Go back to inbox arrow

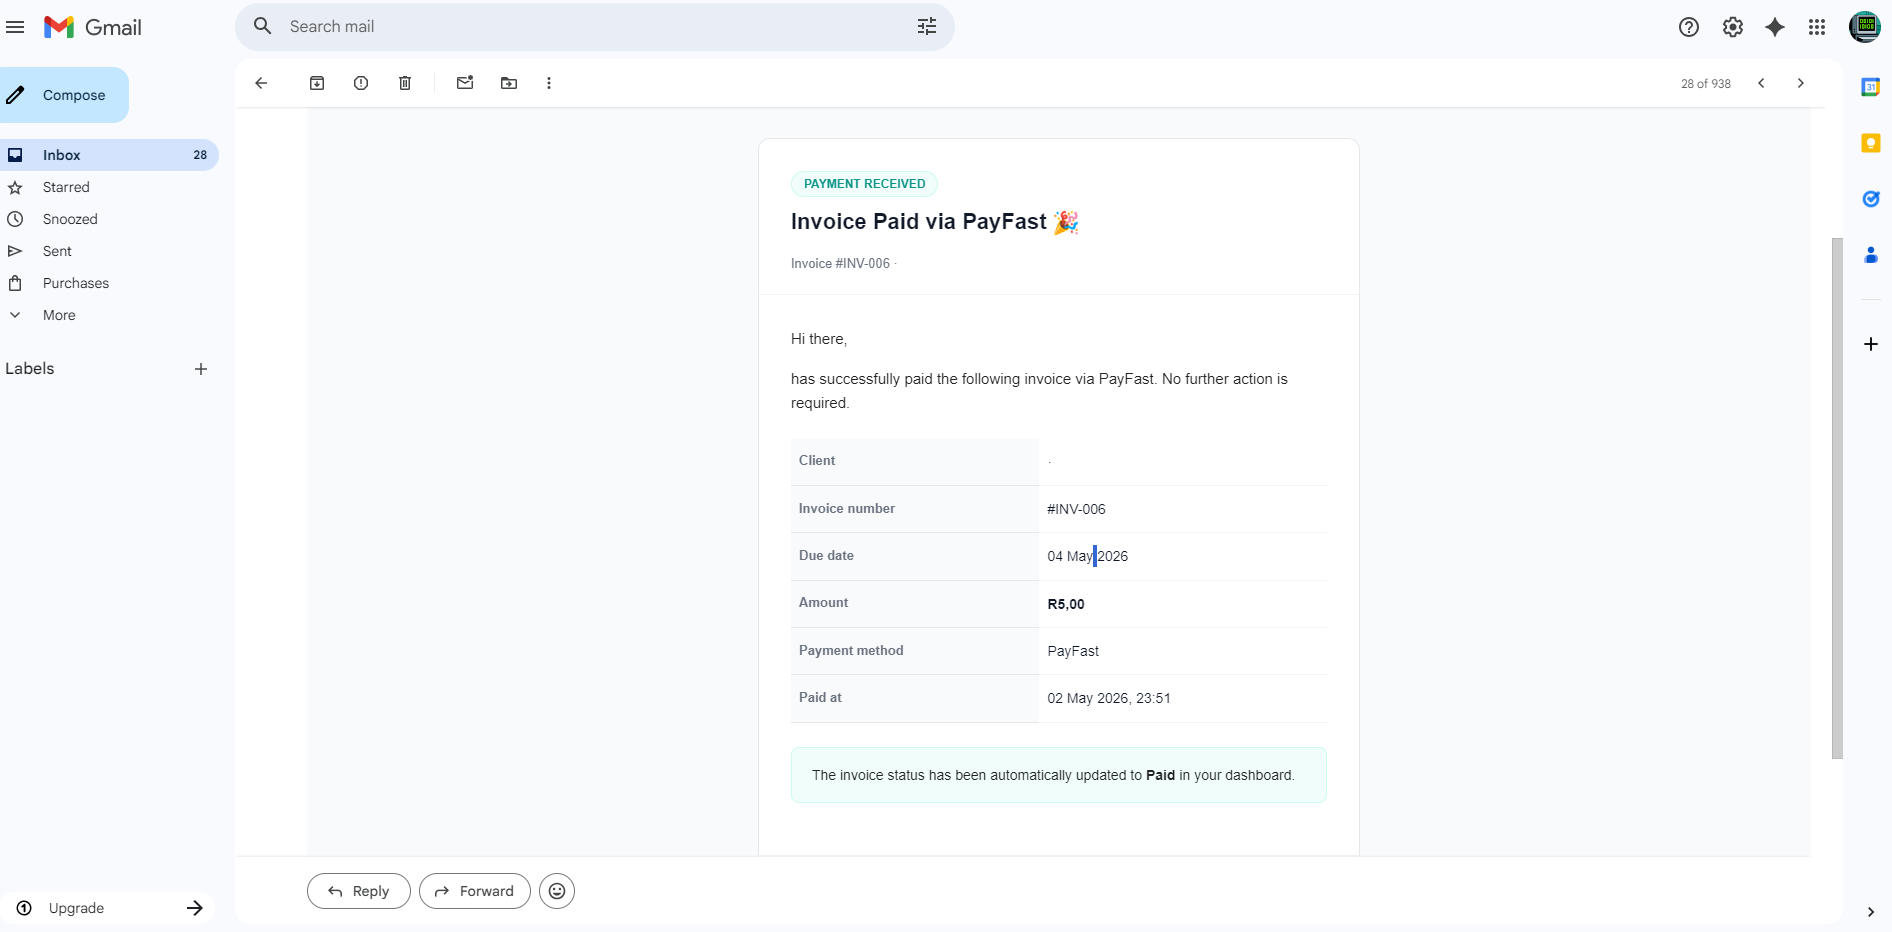261,83
